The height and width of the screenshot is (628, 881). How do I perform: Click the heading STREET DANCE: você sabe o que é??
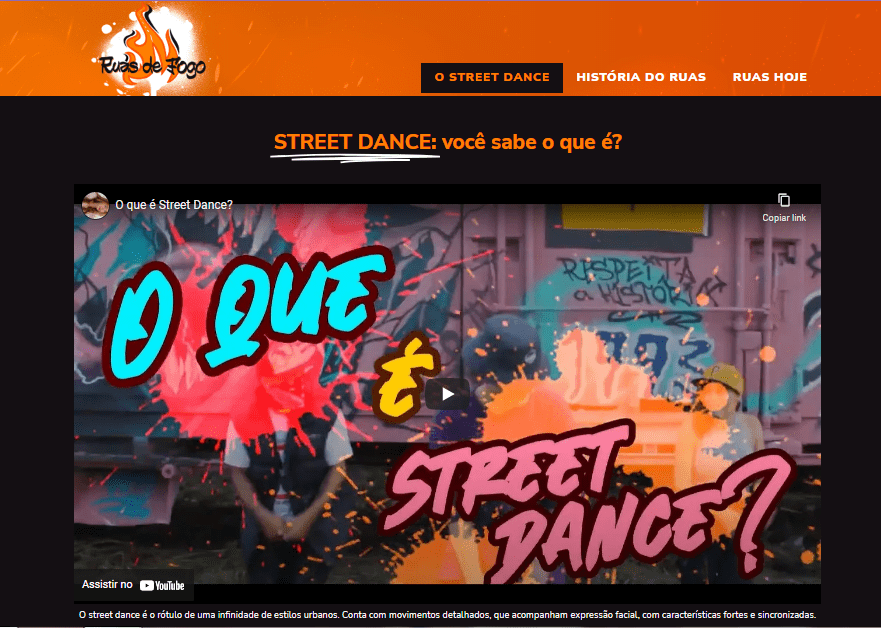(x=448, y=142)
